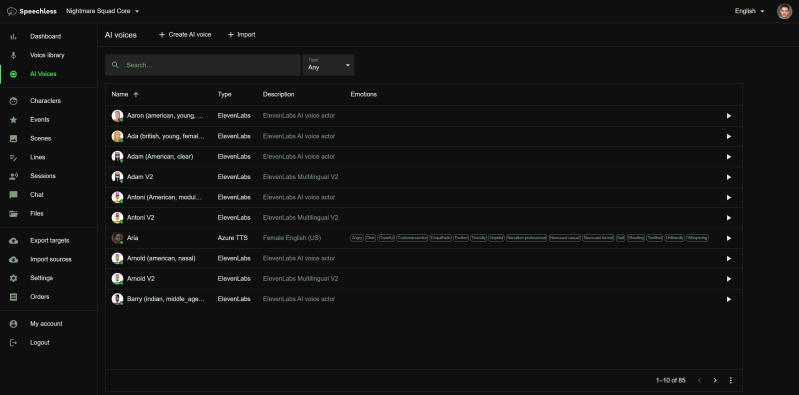Screen dimensions: 799x395
Task: Open Export targets cloud icon
Action: [14, 241]
